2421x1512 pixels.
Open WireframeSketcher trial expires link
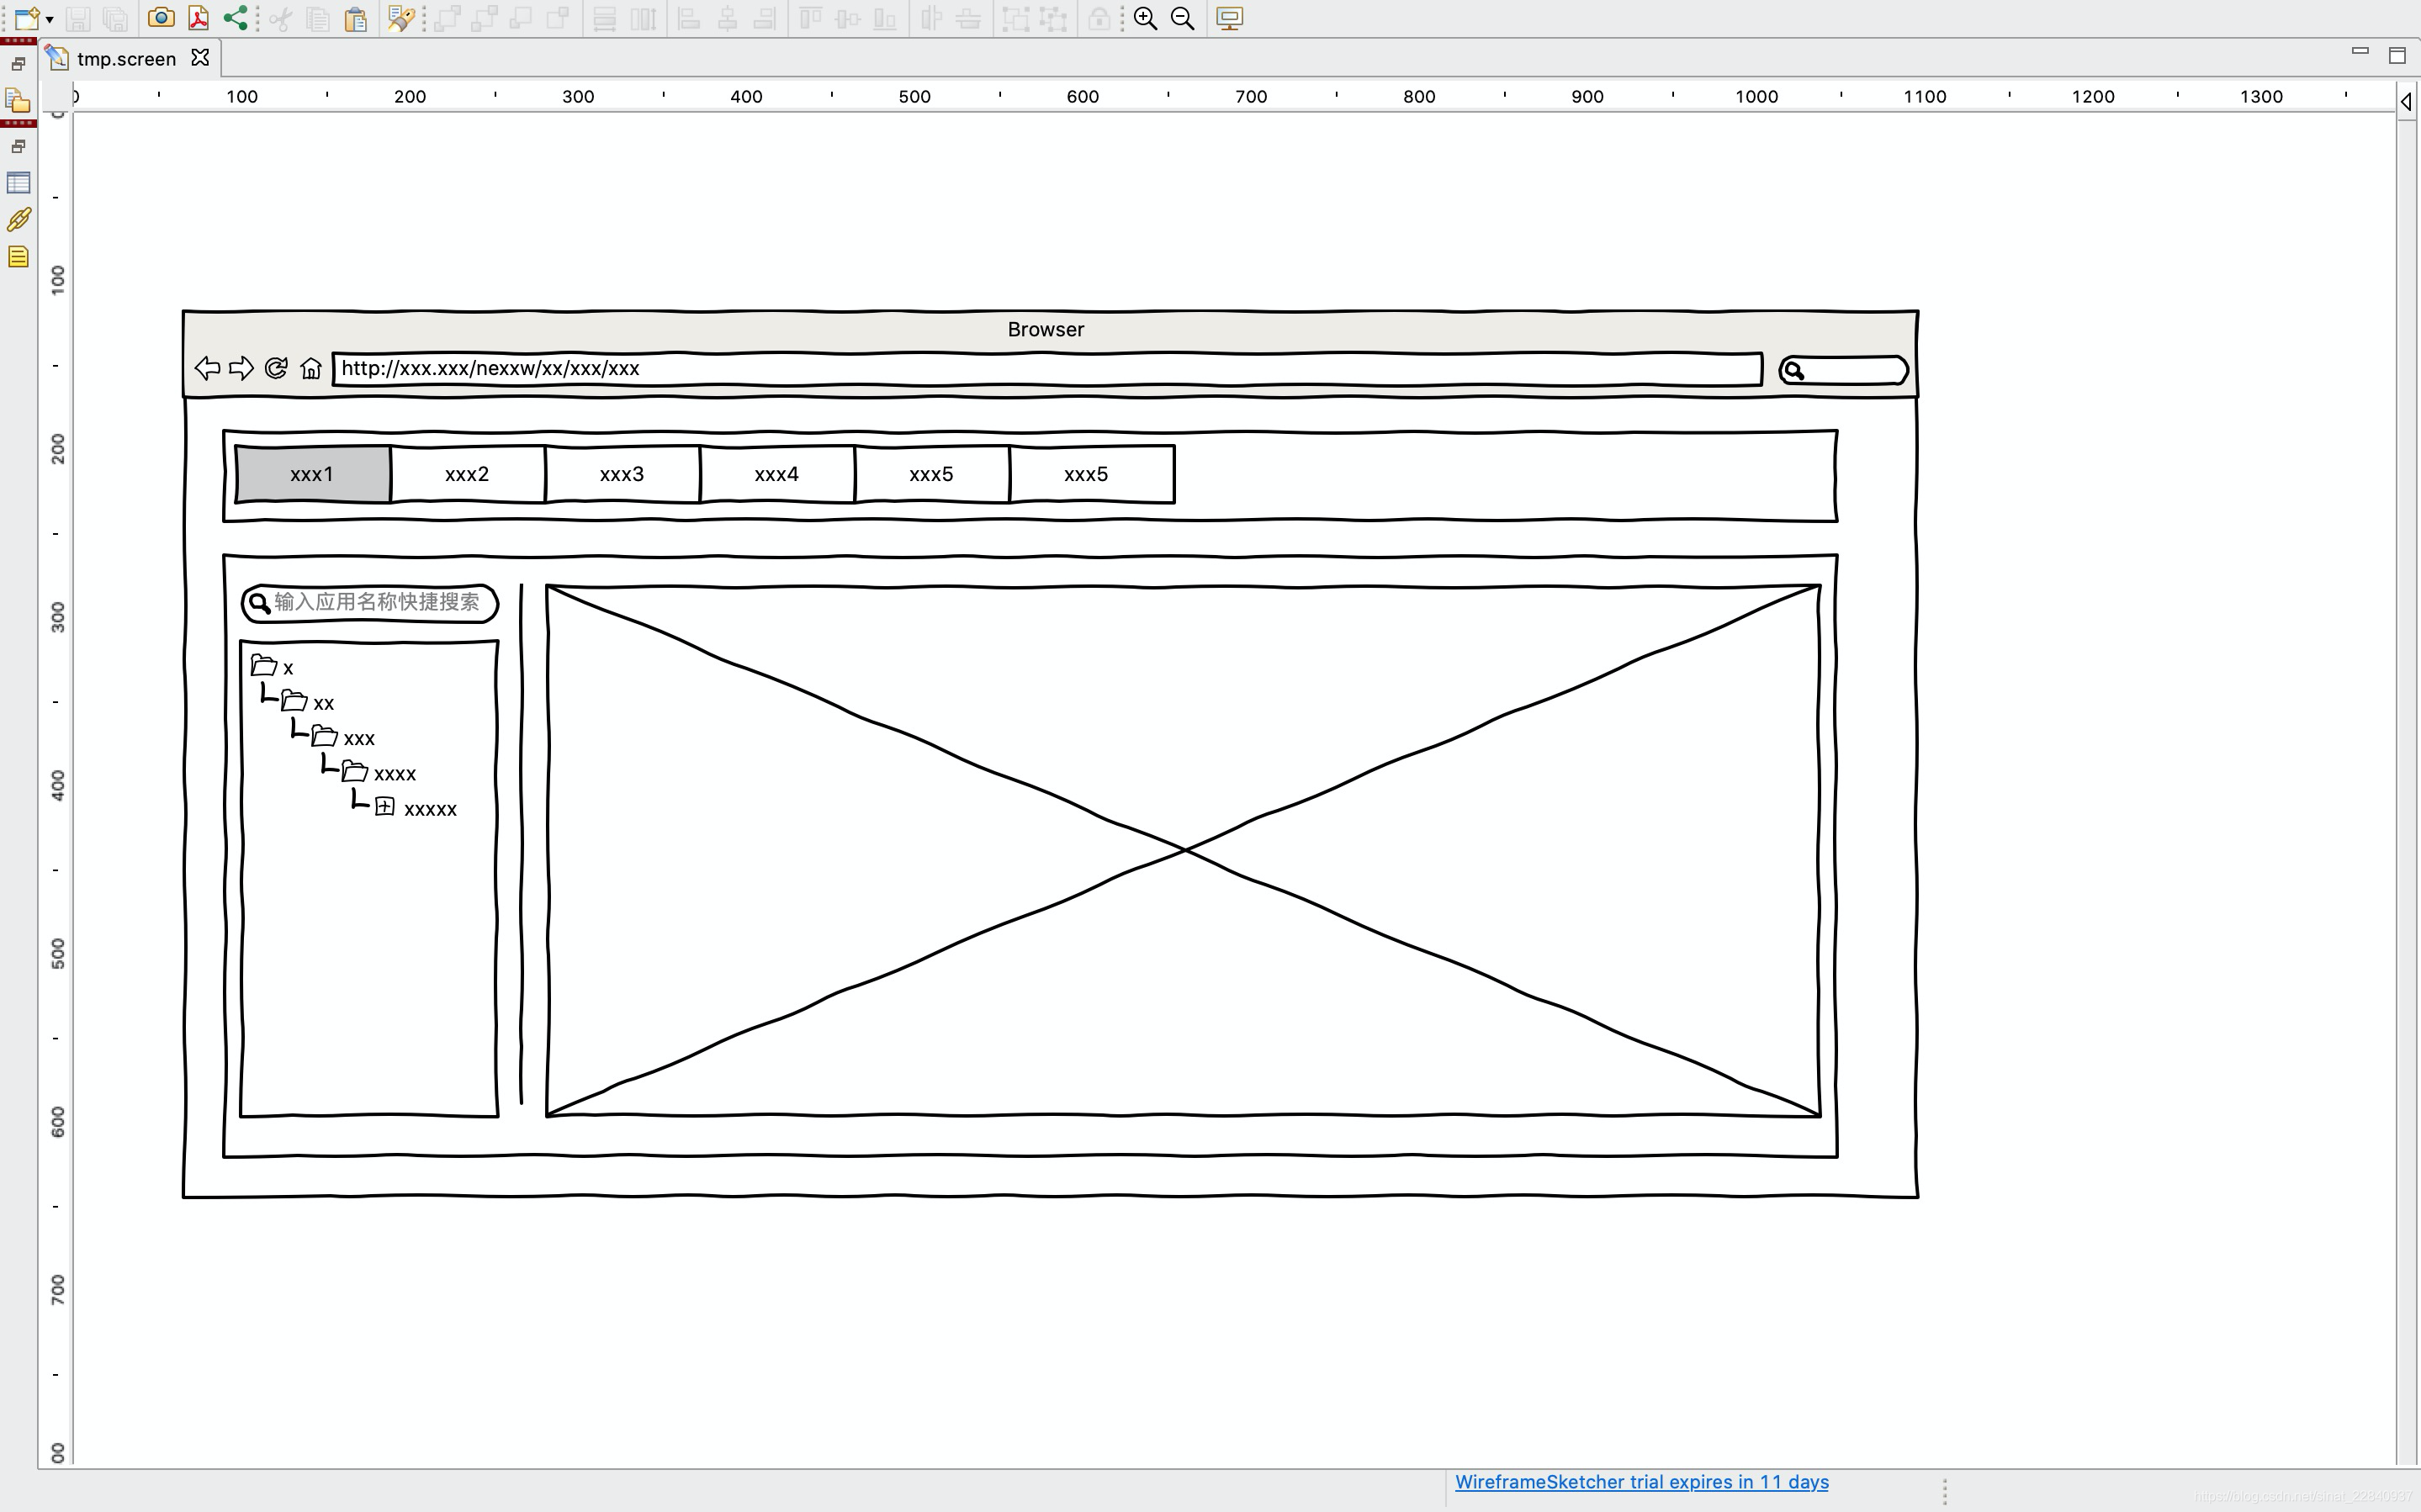point(1641,1482)
